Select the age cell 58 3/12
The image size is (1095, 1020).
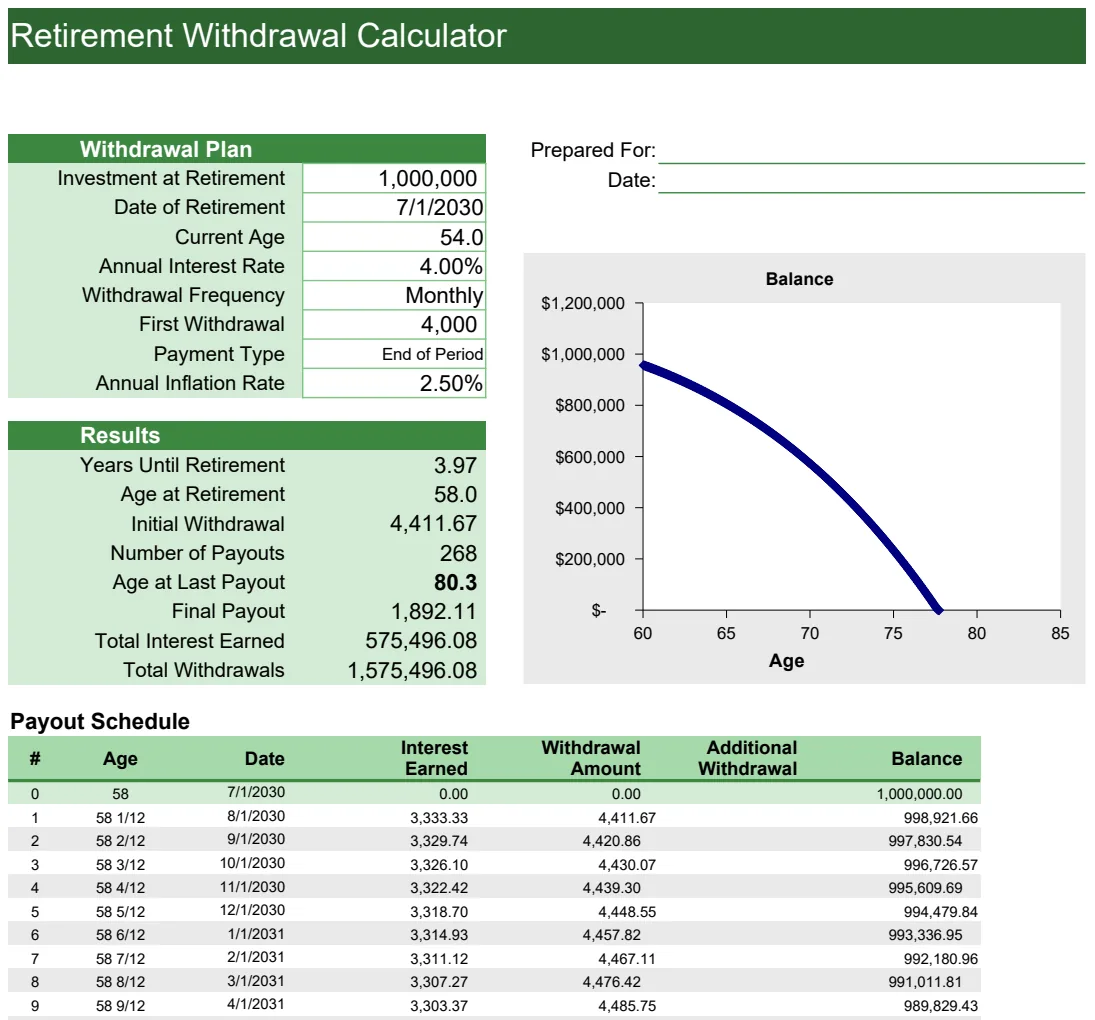tap(120, 864)
